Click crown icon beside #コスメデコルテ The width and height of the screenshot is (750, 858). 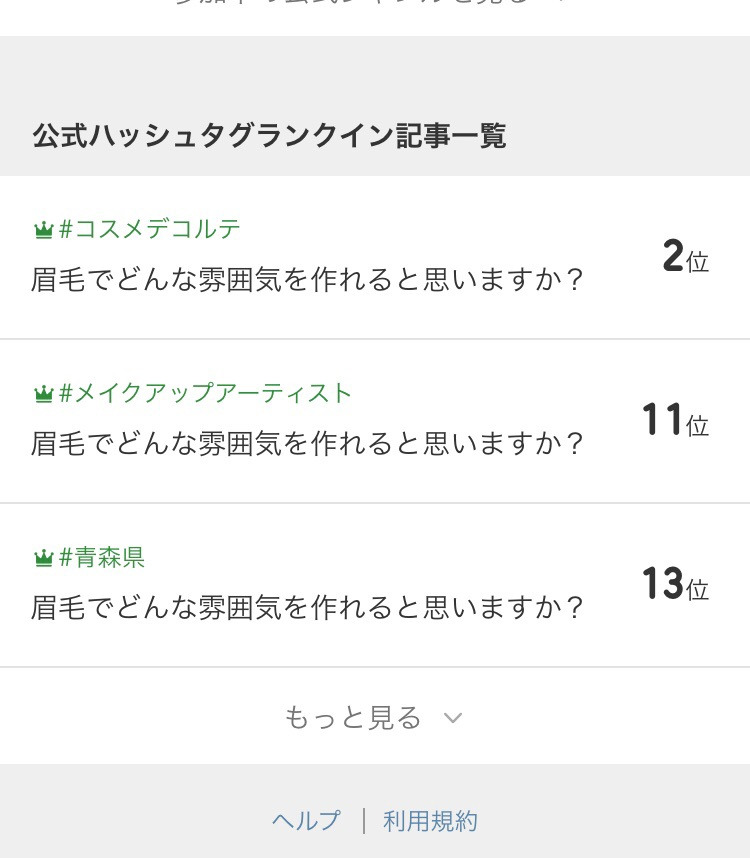43,229
